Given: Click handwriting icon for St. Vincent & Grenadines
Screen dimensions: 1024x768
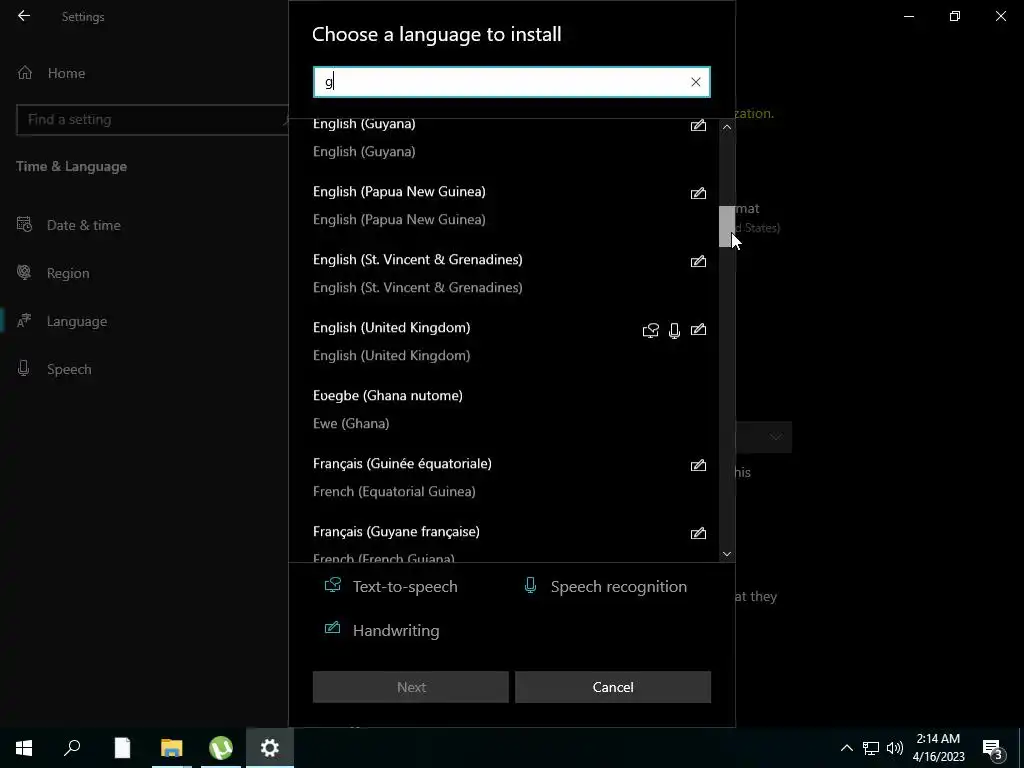Looking at the screenshot, I should click(x=698, y=261).
